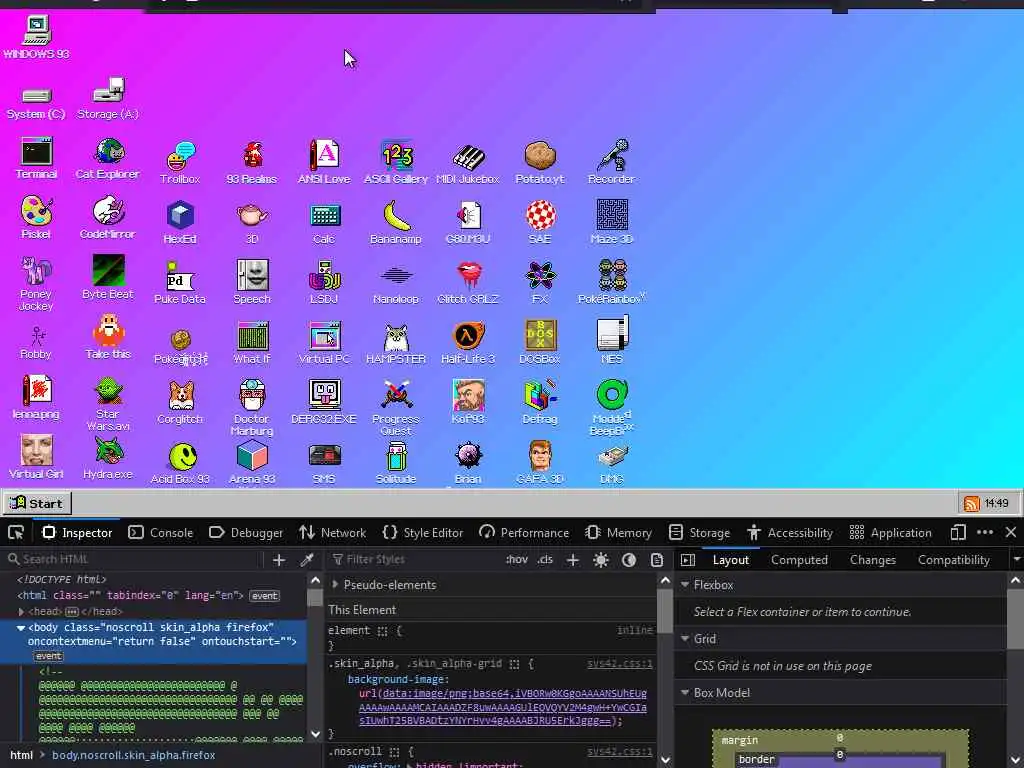Collapse the Flexbox section
The width and height of the screenshot is (1024, 768).
point(685,584)
